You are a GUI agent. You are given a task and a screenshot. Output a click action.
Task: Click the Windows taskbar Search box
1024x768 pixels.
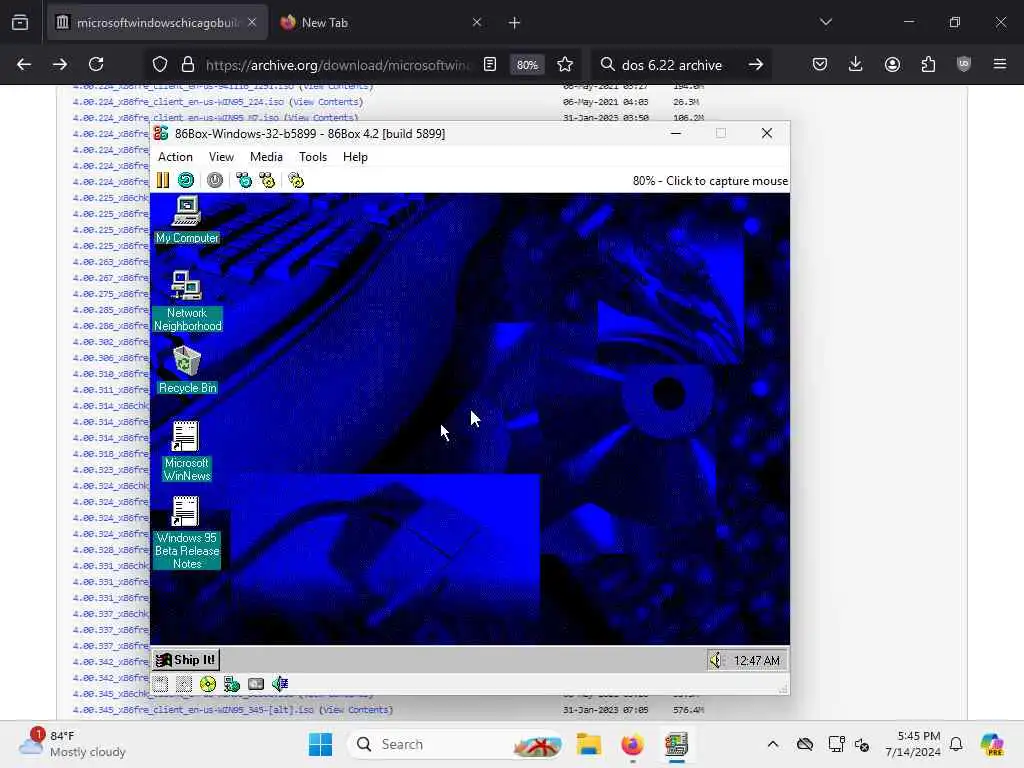coord(455,744)
